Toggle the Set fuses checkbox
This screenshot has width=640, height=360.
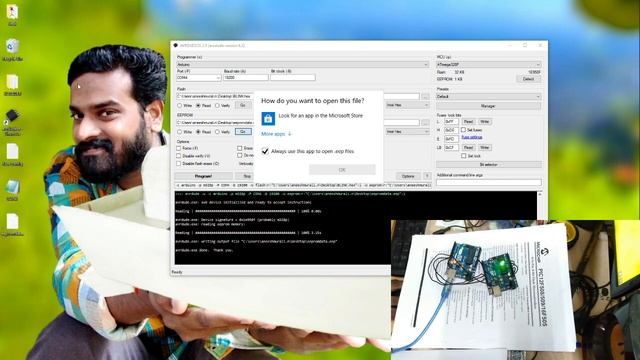click(x=463, y=130)
